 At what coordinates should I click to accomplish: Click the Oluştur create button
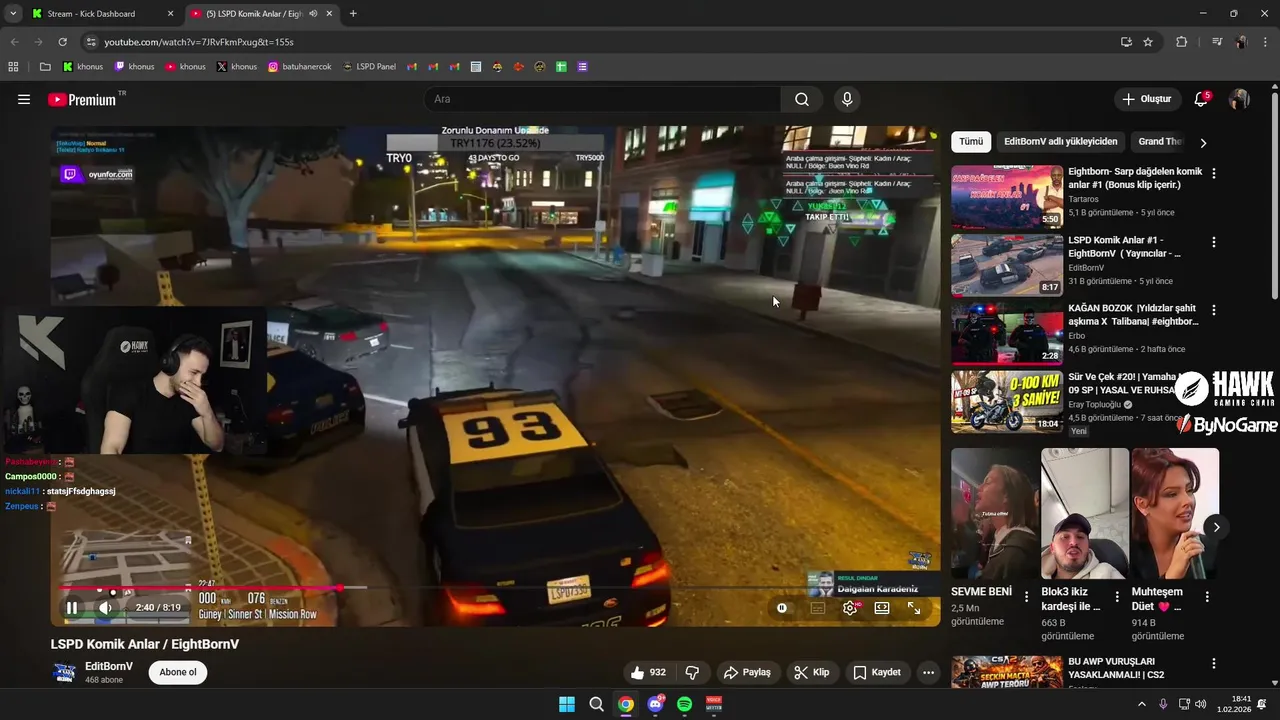1146,99
